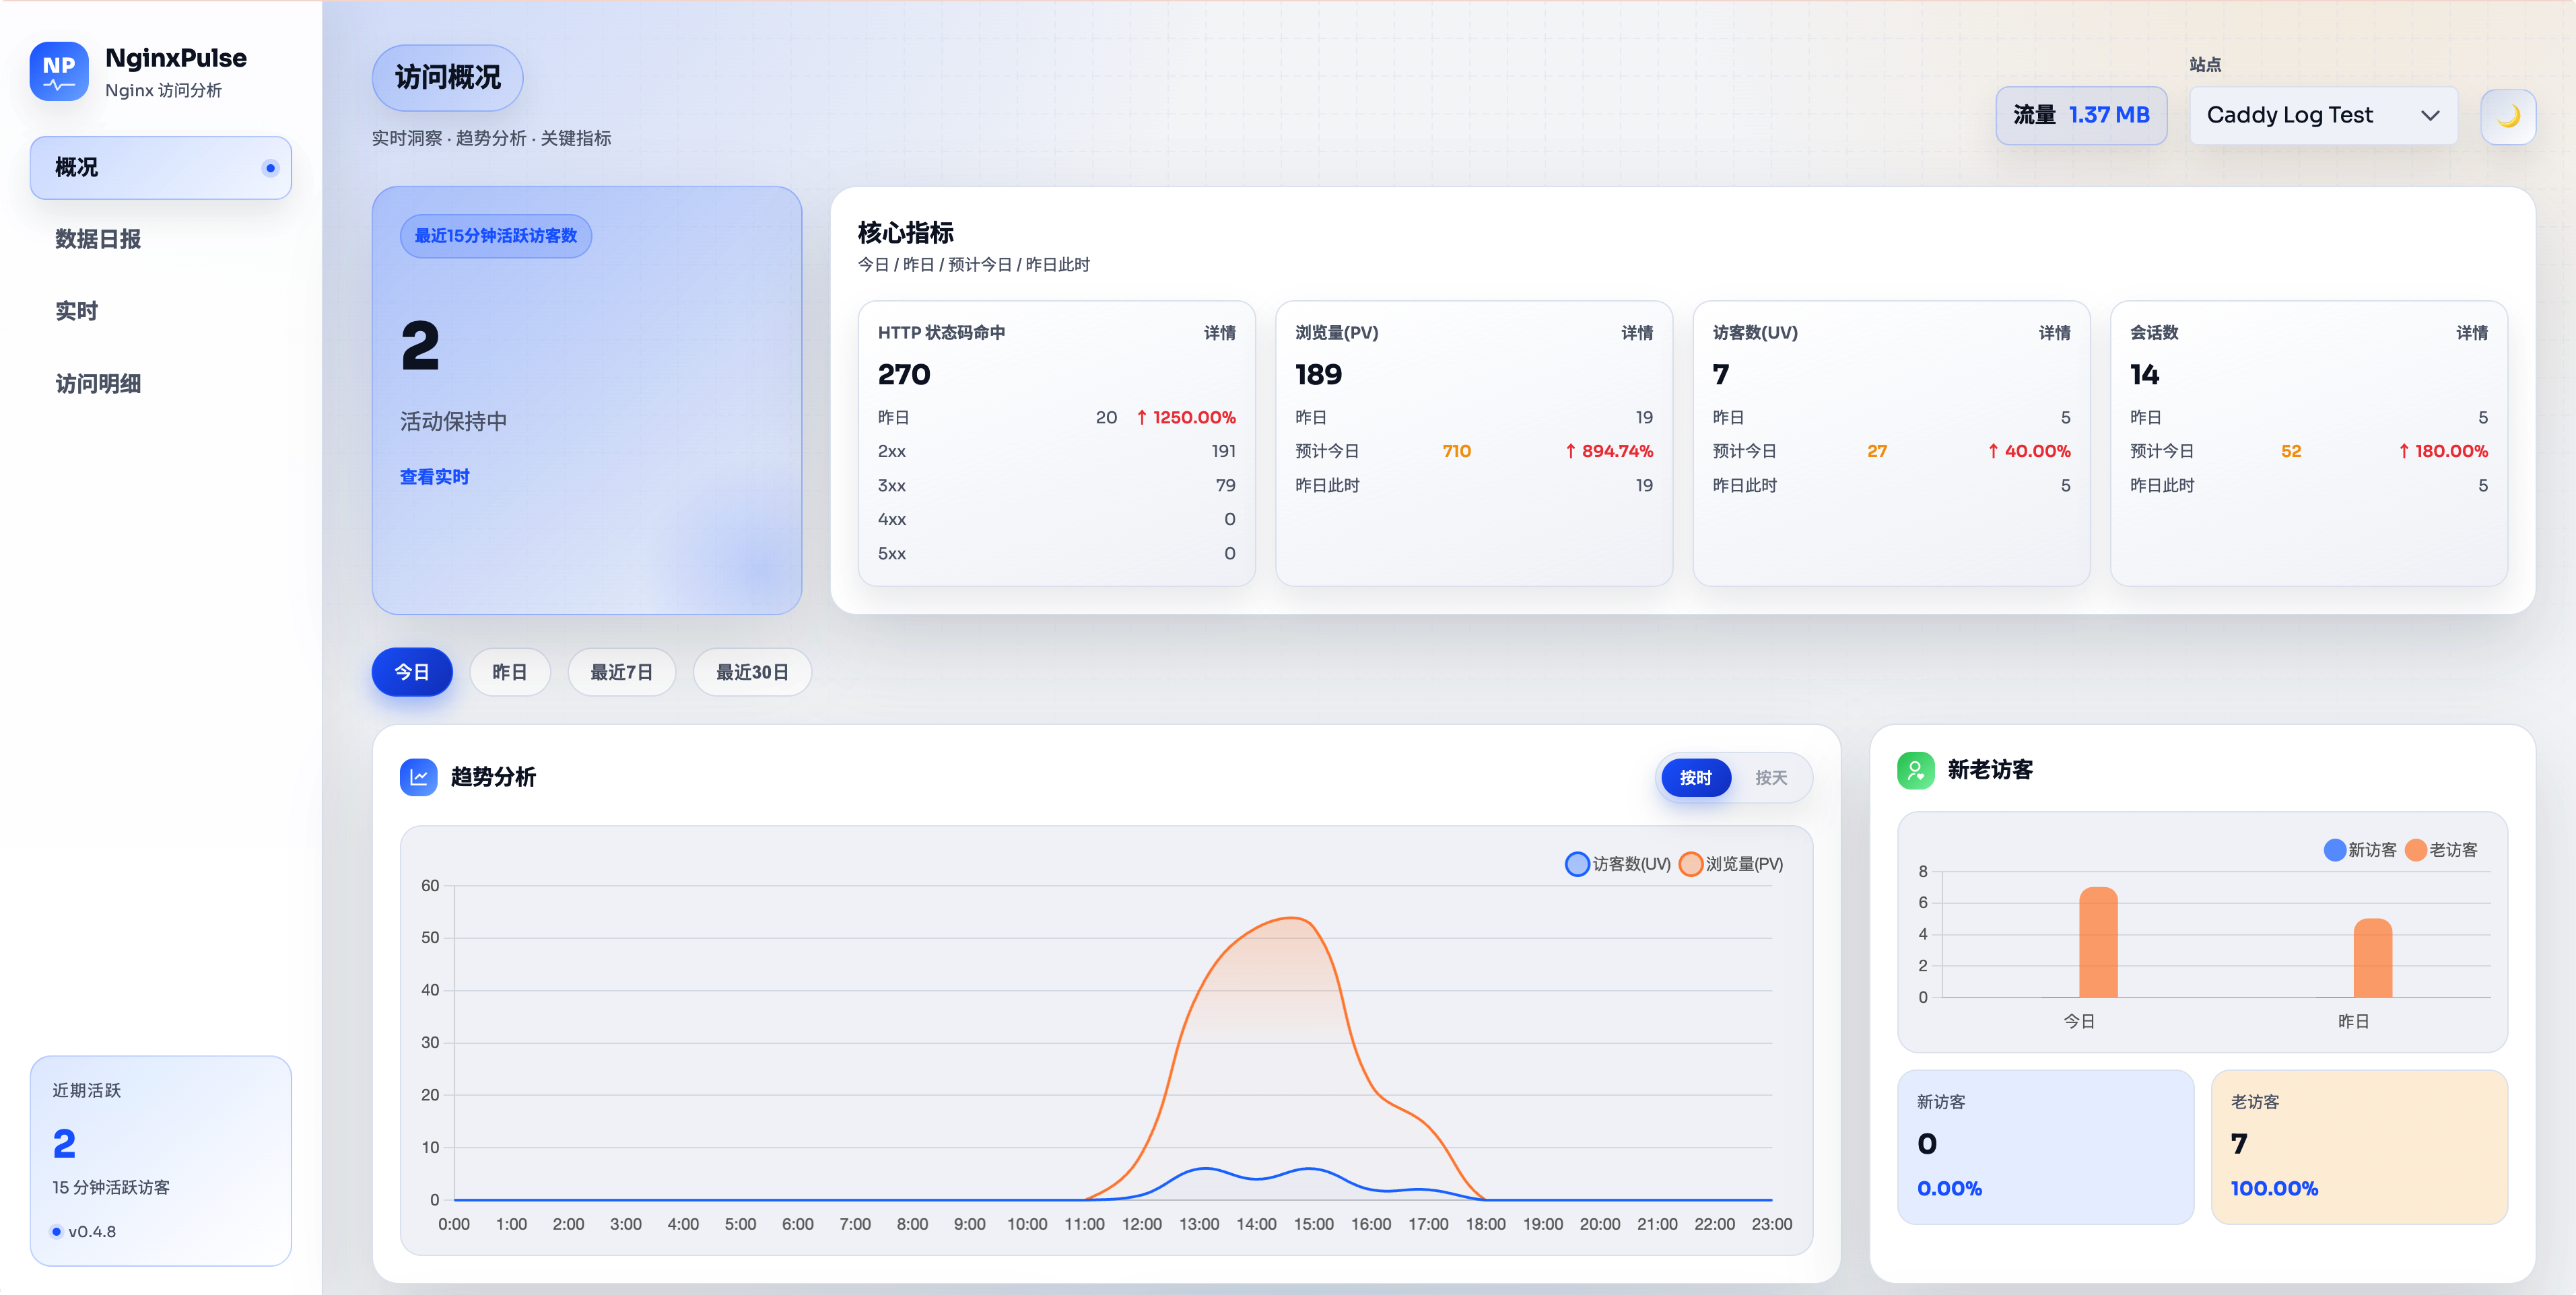Click the NginxPulse NP logo icon

click(59, 71)
